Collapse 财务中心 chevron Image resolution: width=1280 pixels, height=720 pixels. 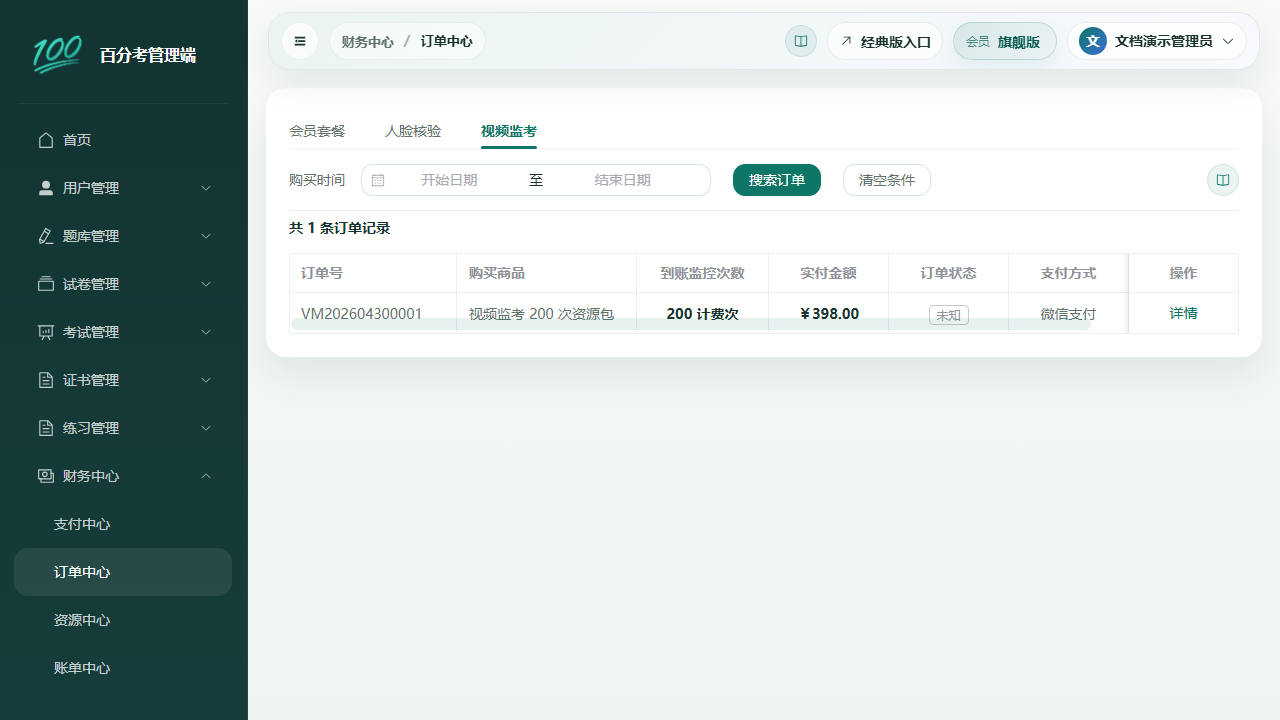pyautogui.click(x=206, y=476)
